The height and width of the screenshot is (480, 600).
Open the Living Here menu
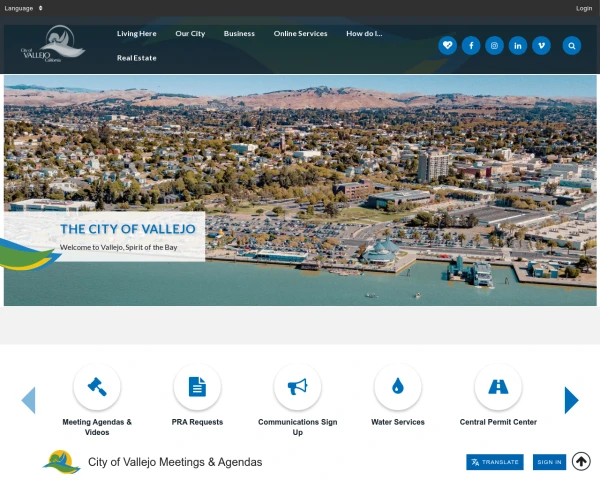[137, 34]
